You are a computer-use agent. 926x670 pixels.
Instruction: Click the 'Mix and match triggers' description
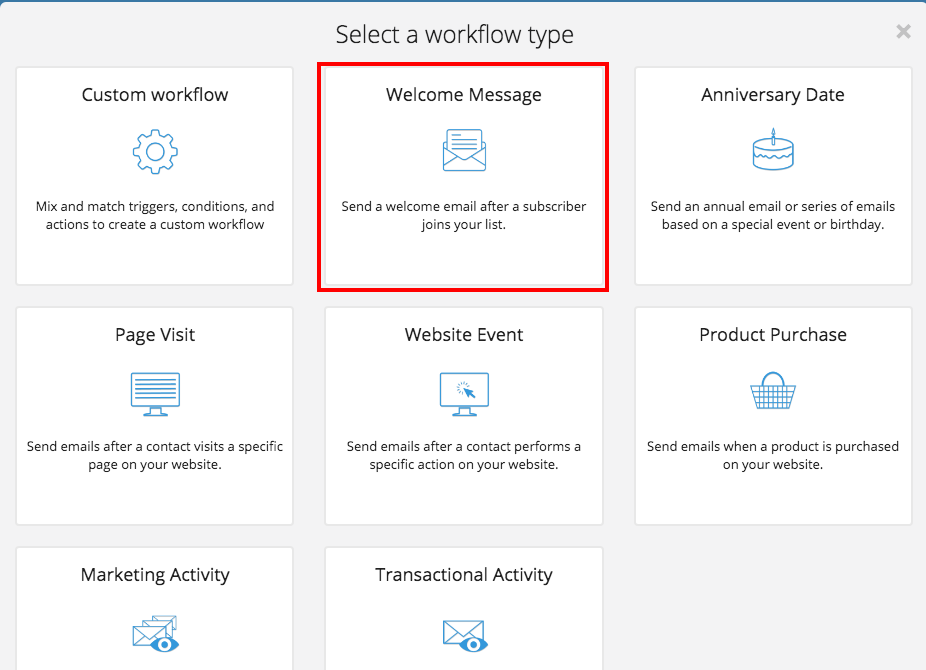tap(155, 215)
